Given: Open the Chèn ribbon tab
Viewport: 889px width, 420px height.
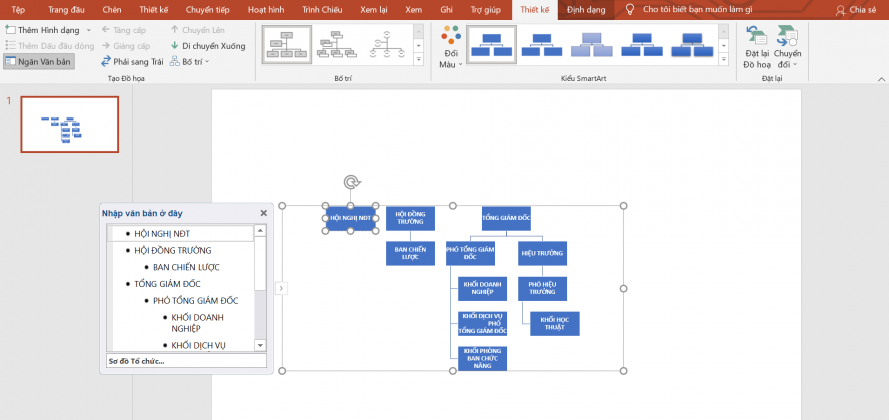Looking at the screenshot, I should point(112,10).
